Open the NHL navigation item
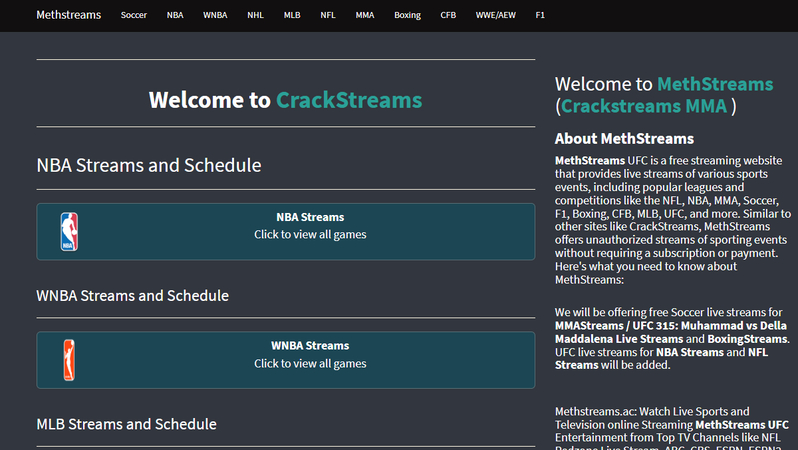The width and height of the screenshot is (798, 450). click(255, 15)
